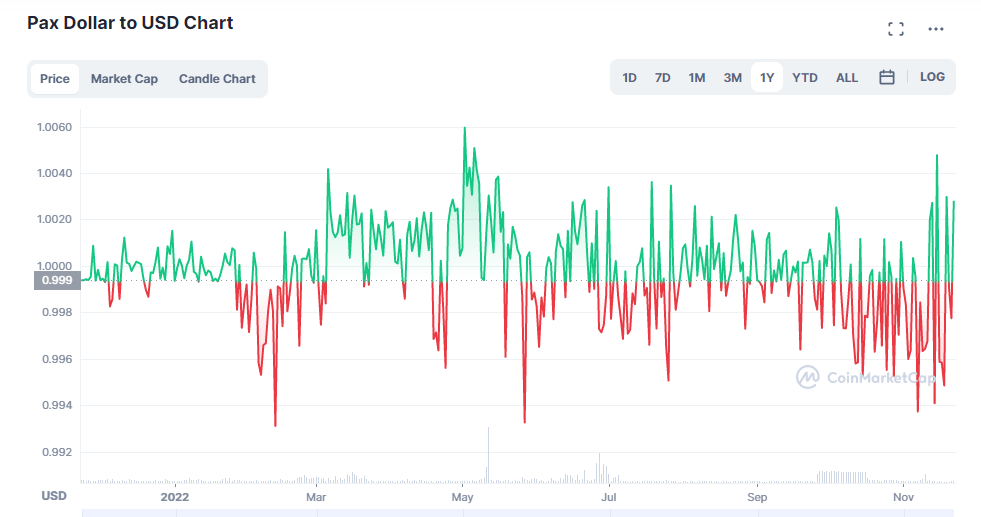The height and width of the screenshot is (517, 981).
Task: Click the May x-axis label
Action: (462, 497)
